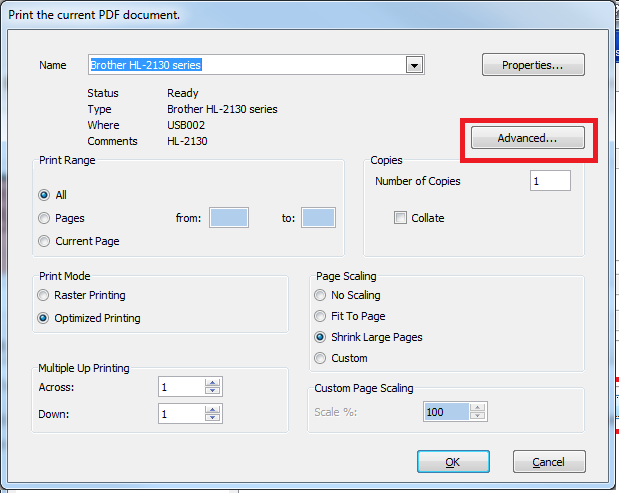Increase Scale % with up arrow

[x=477, y=407]
